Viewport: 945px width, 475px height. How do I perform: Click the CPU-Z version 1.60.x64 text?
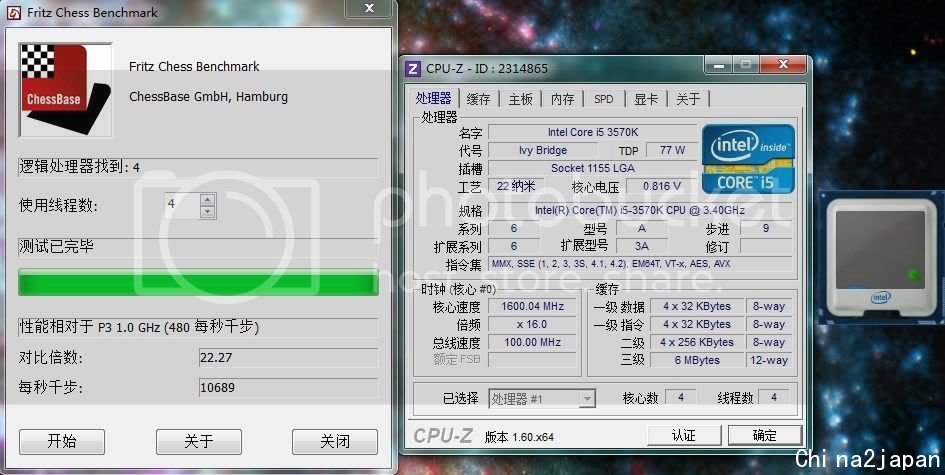coord(519,437)
